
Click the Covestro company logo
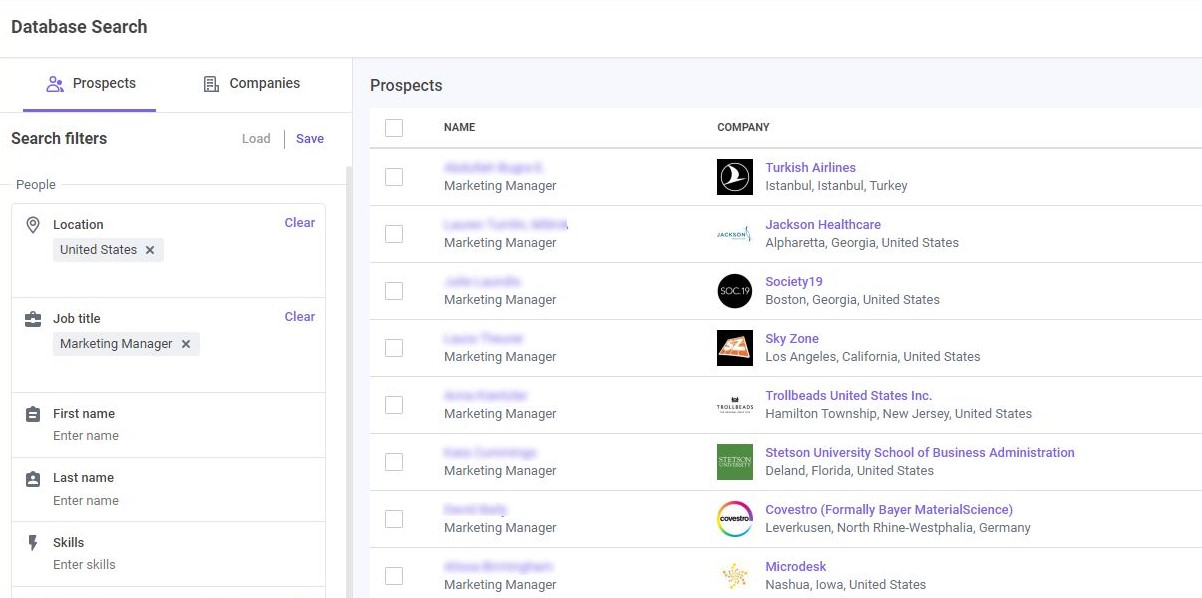pyautogui.click(x=735, y=519)
